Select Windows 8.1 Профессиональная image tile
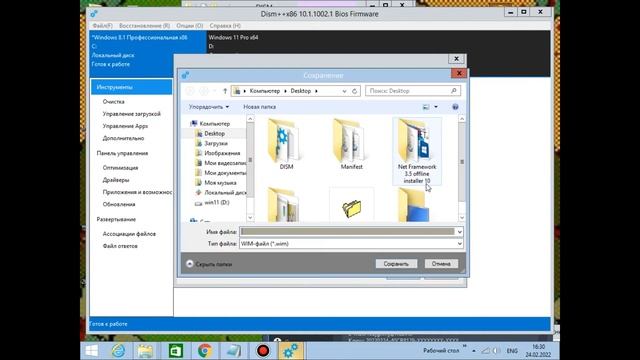The image size is (640, 360). [148, 53]
